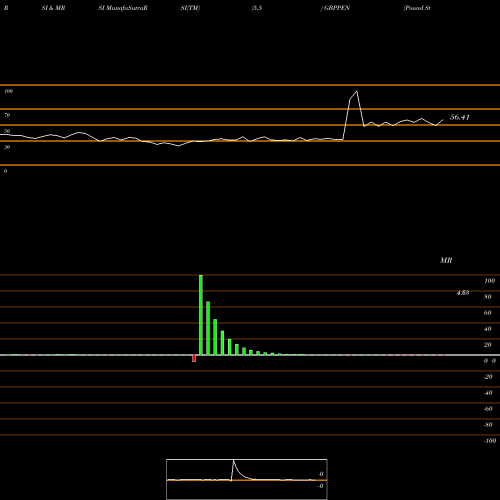Click the 4.83 MR value label

click(x=463, y=293)
